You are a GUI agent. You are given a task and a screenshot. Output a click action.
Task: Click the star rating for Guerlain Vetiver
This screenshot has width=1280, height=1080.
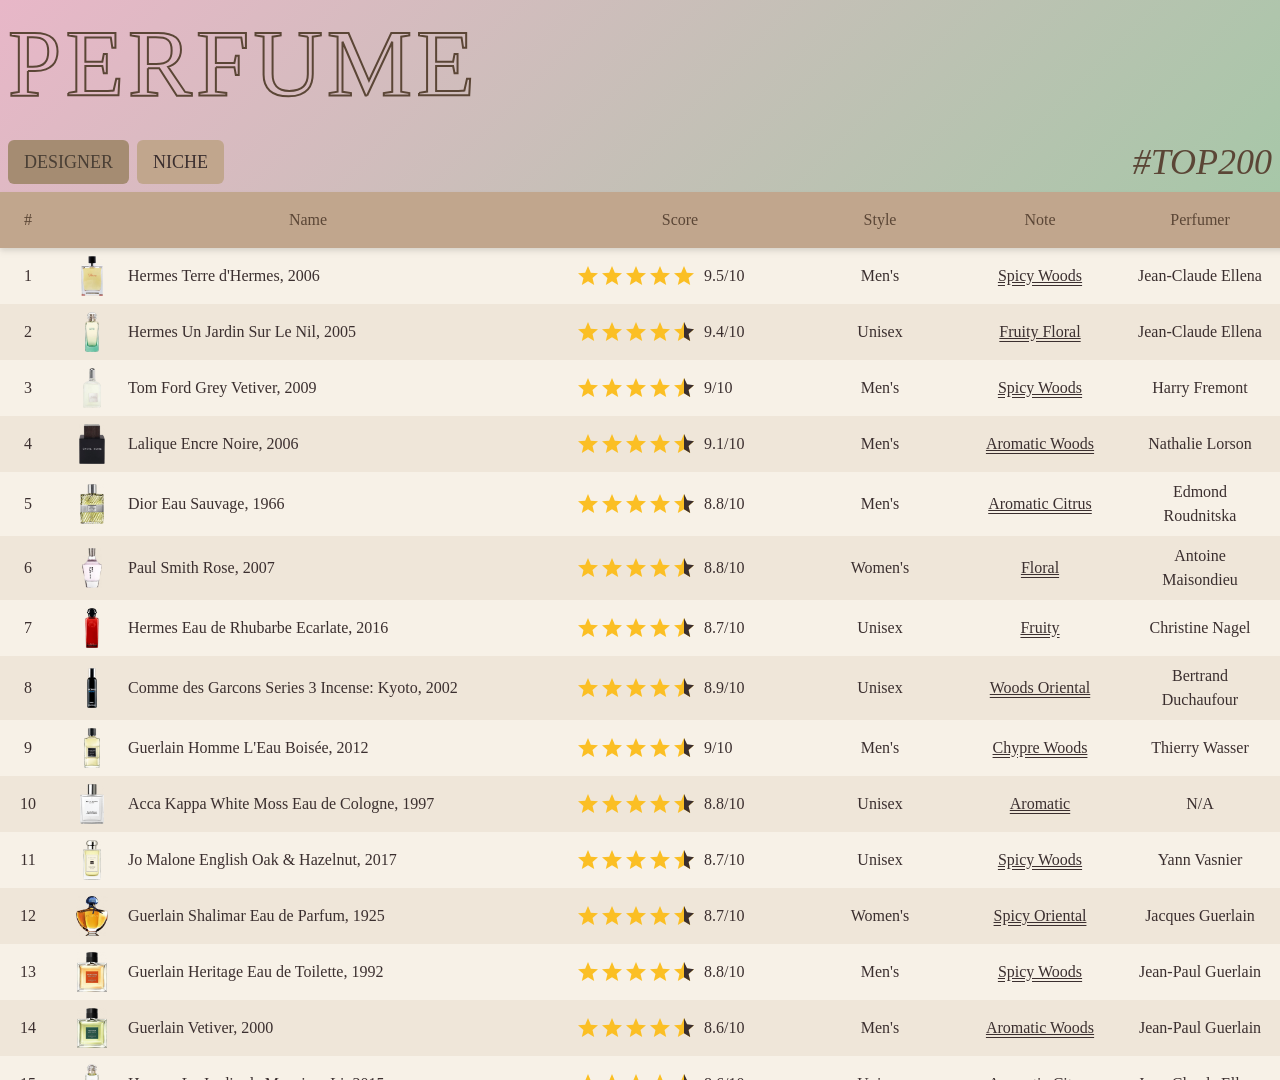[x=636, y=1028]
